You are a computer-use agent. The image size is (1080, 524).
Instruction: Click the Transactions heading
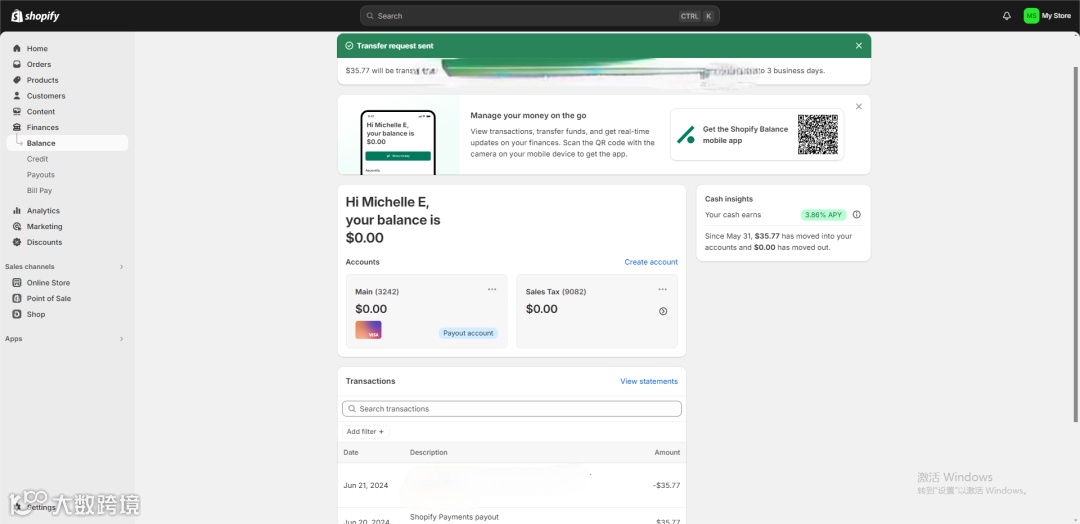tap(371, 381)
